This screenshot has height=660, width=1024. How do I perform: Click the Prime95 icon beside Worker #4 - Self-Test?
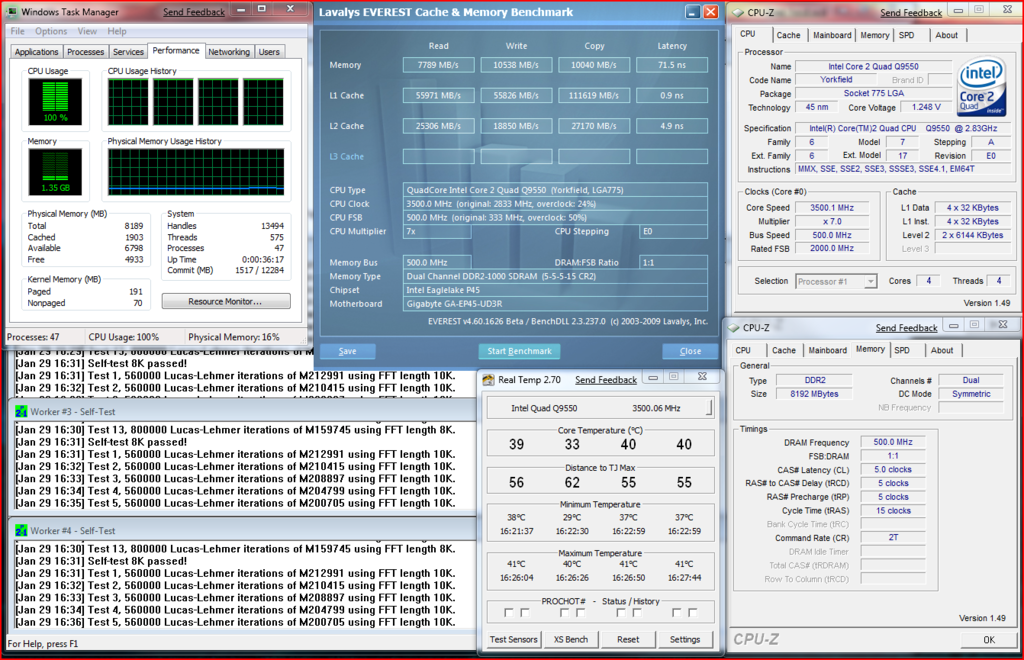(21, 531)
